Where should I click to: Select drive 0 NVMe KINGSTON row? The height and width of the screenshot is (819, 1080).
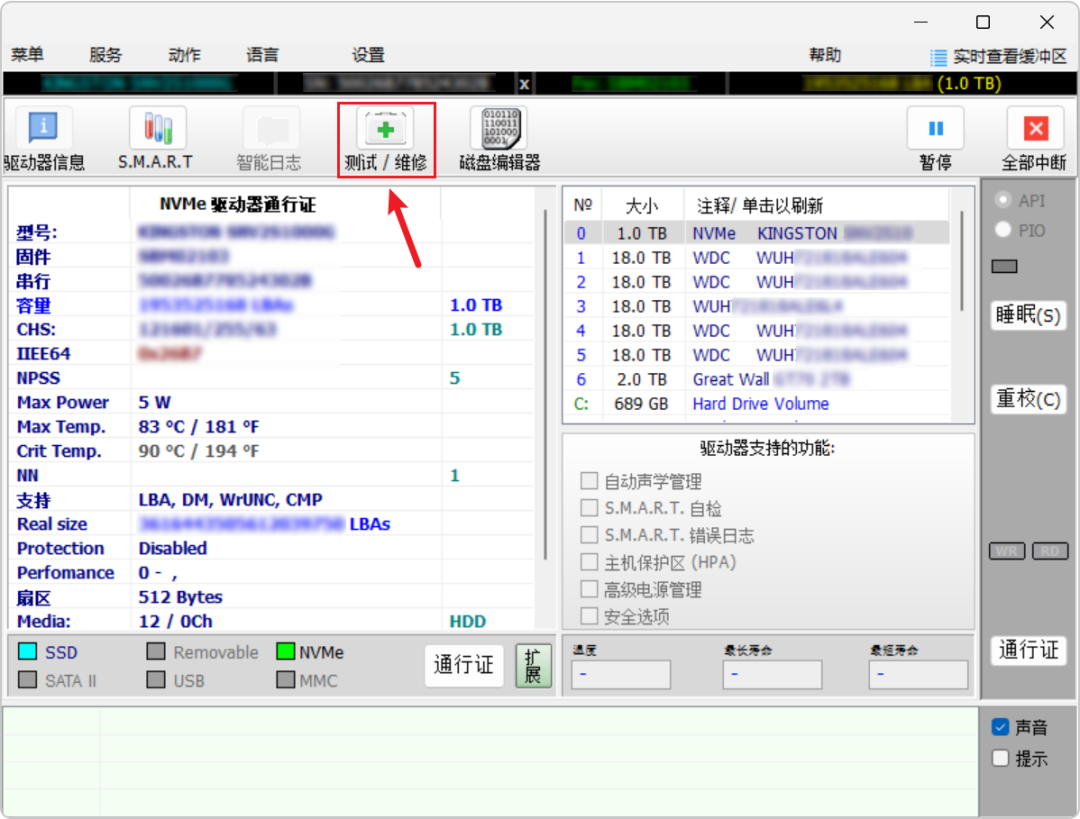point(756,233)
